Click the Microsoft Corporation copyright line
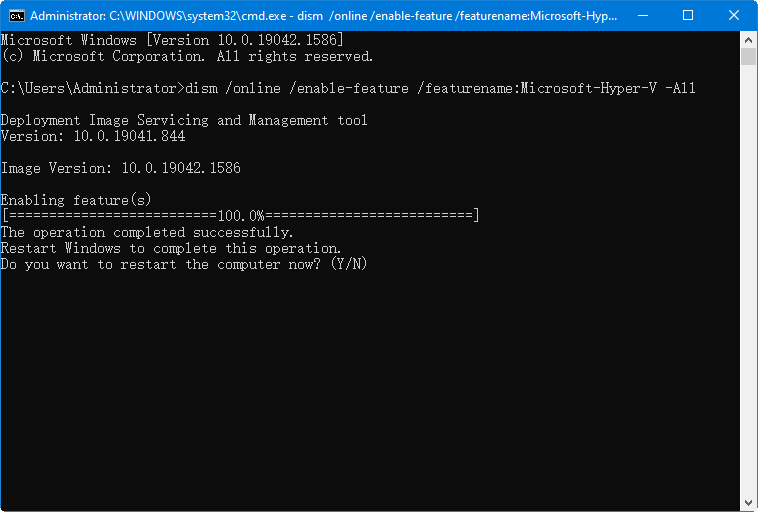The width and height of the screenshot is (758, 512). [x=187, y=56]
